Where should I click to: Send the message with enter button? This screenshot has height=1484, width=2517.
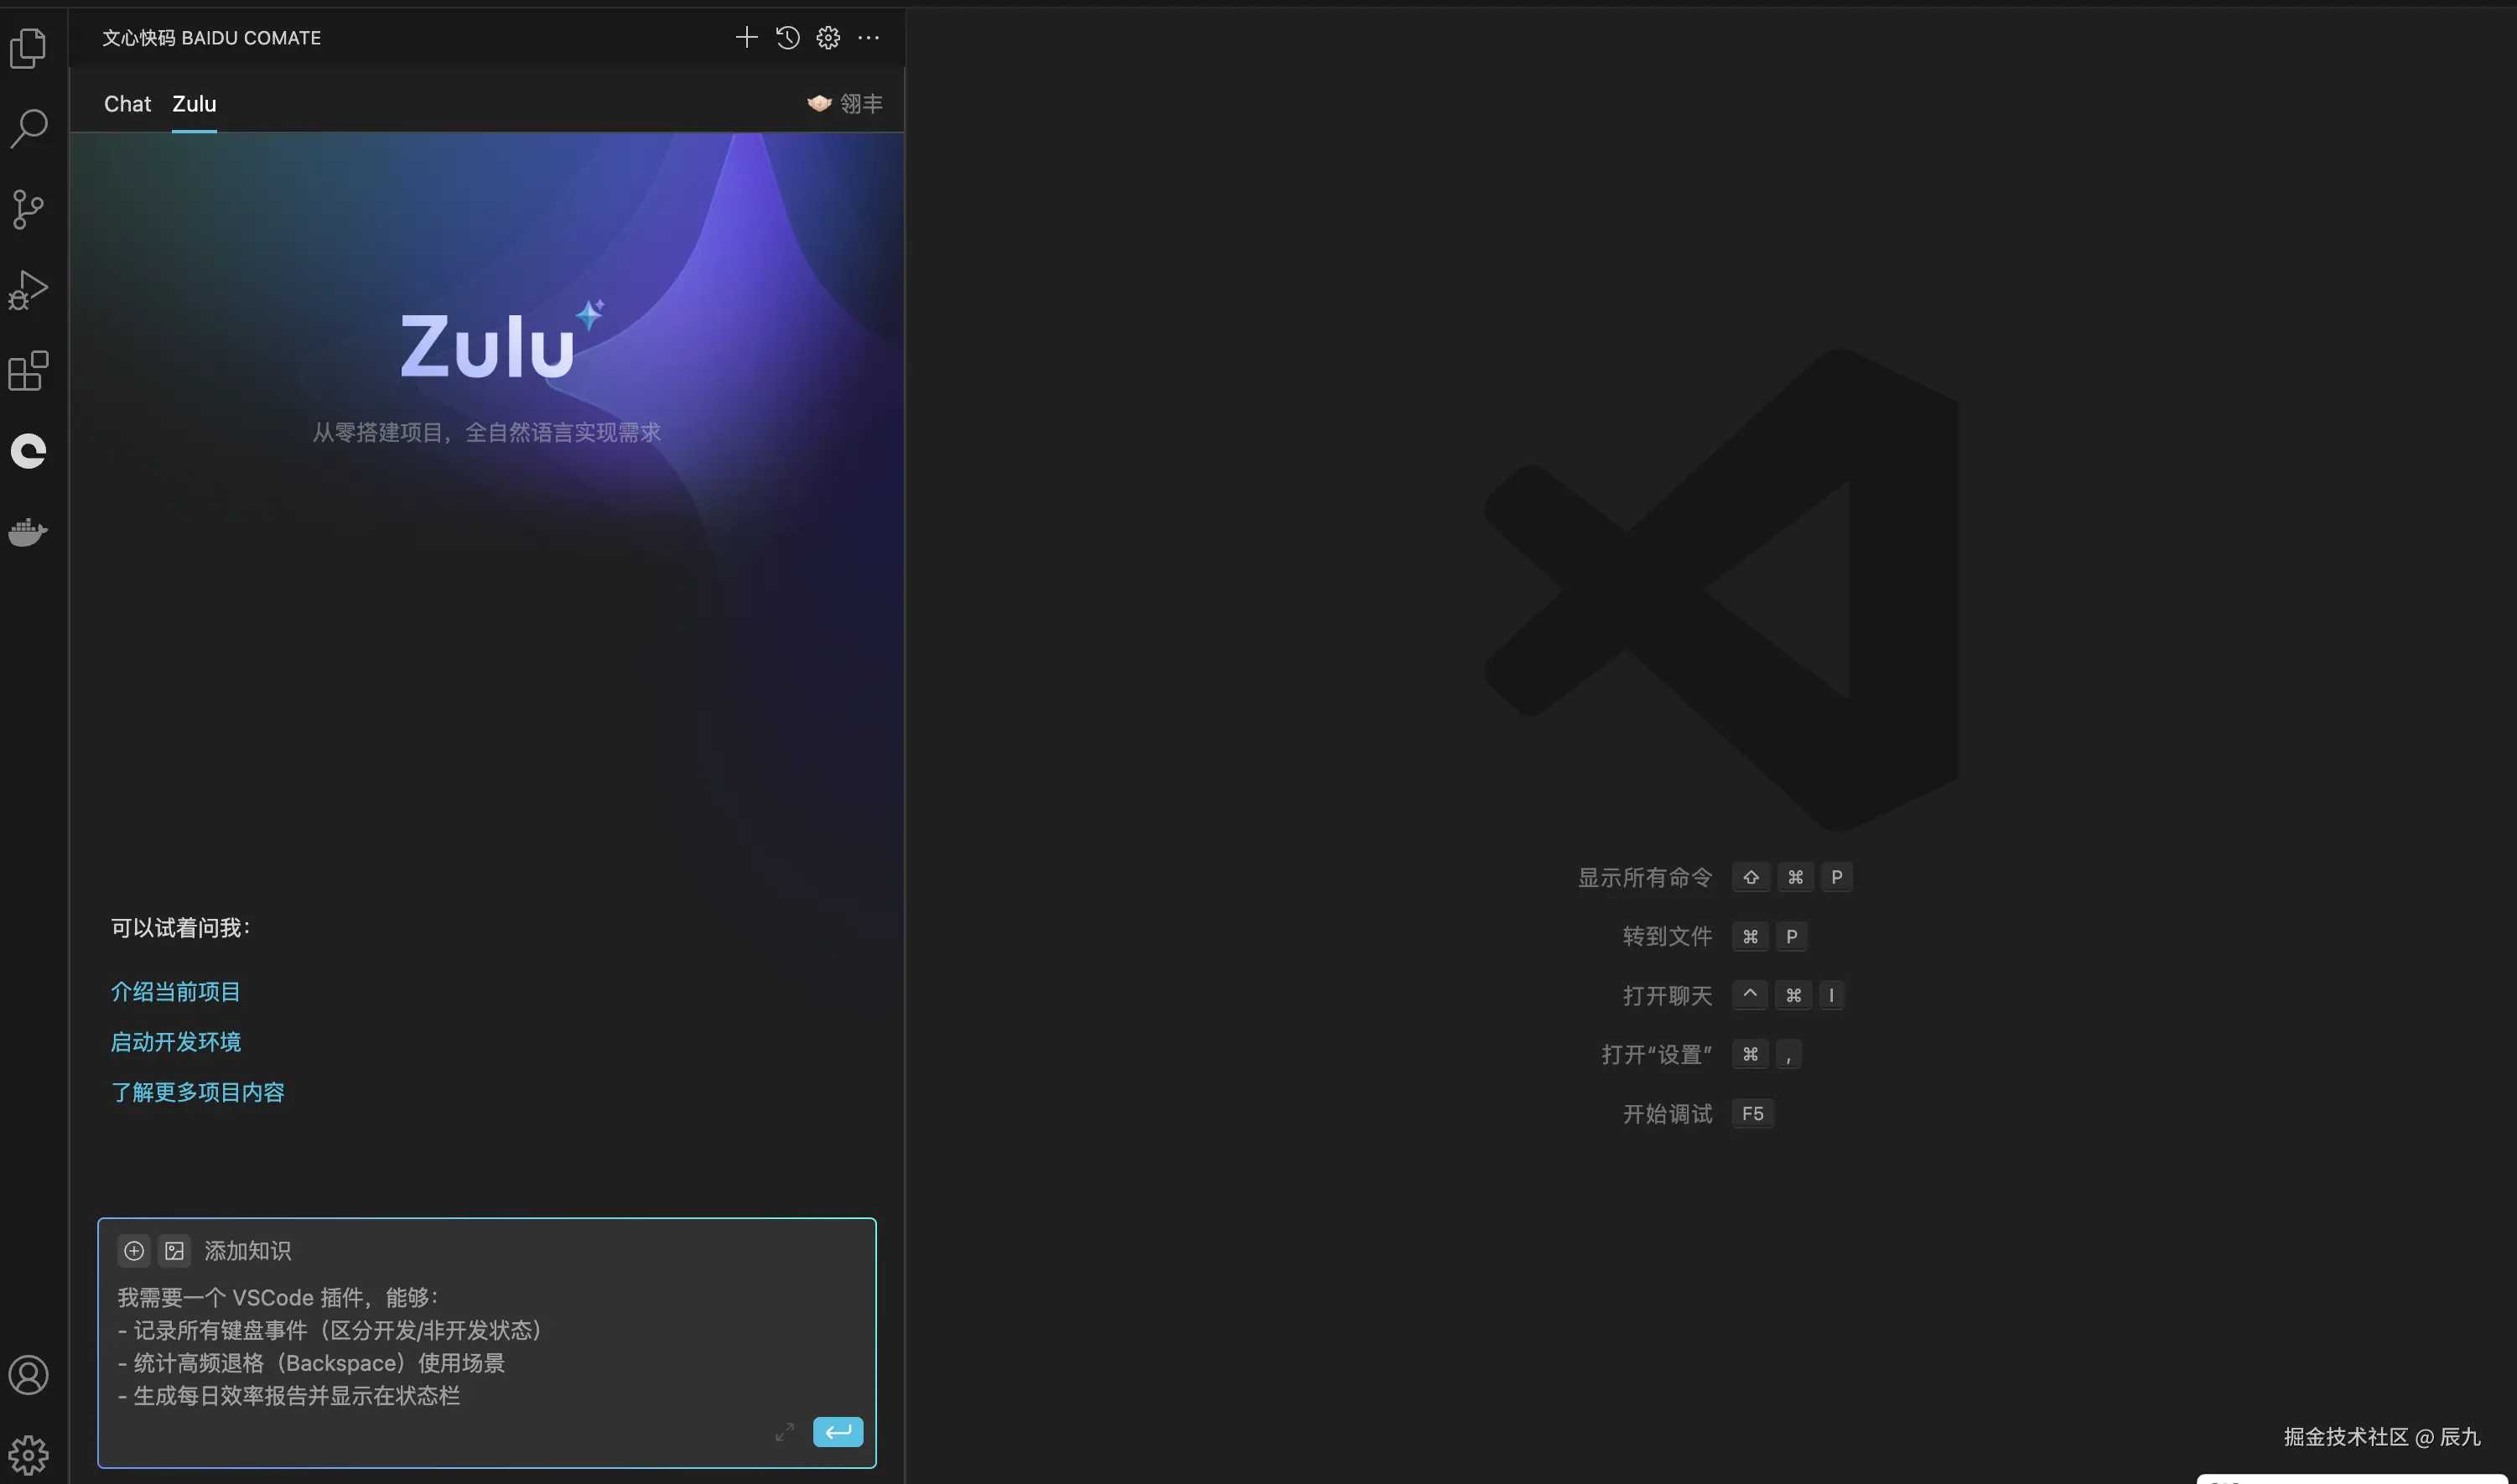tap(837, 1432)
